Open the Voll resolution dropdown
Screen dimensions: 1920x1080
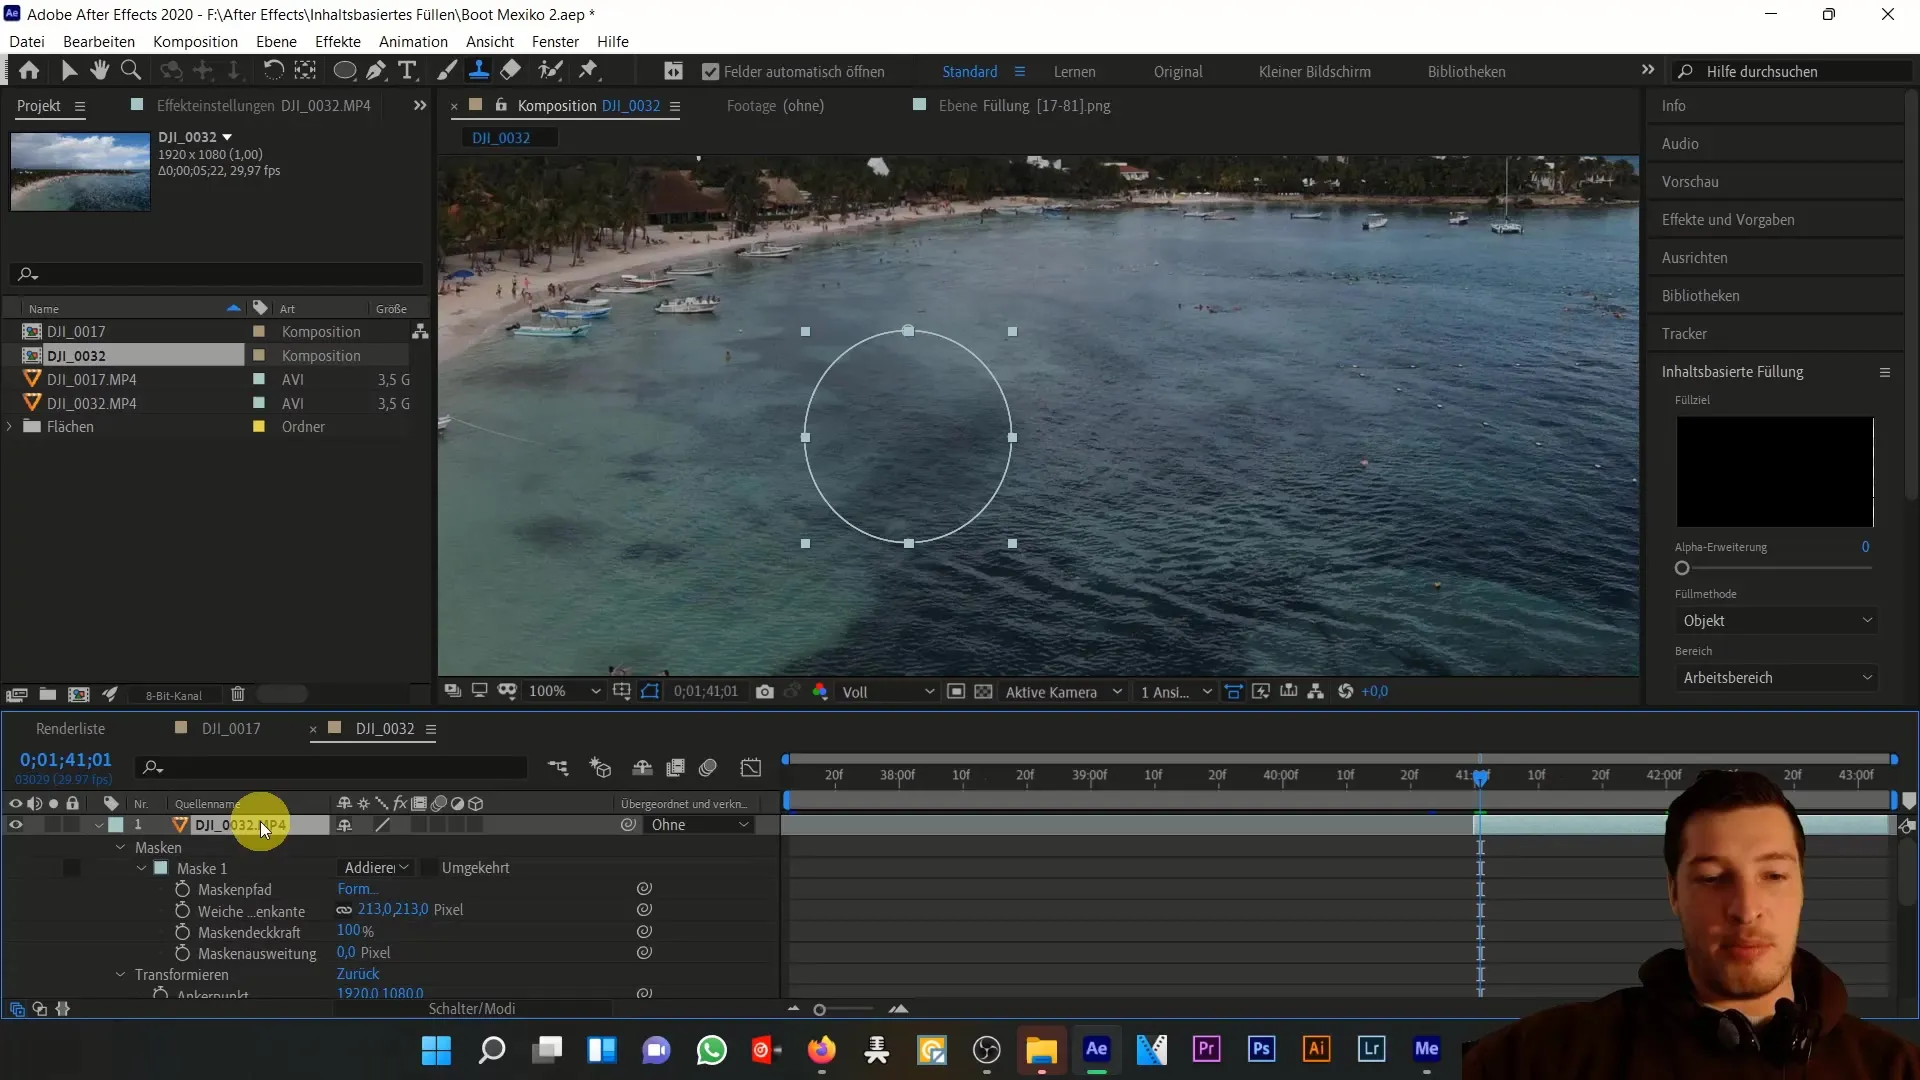click(888, 692)
